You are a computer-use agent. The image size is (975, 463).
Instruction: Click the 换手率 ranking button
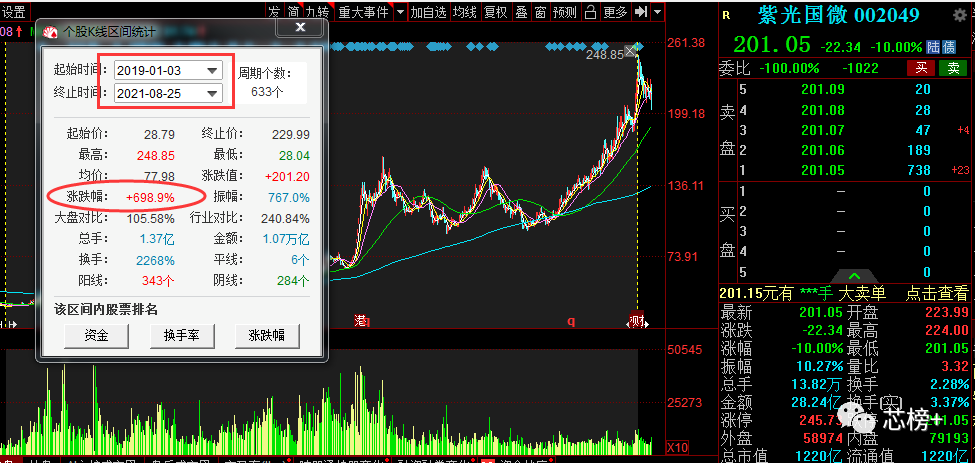[182, 336]
